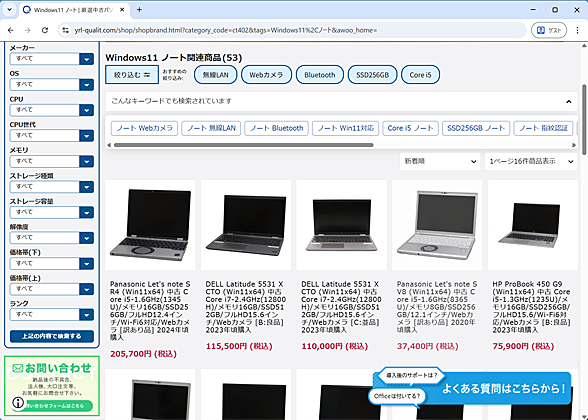Open Panasonic Let's note SV8 product image
The image size is (588, 420).
pyautogui.click(x=437, y=225)
